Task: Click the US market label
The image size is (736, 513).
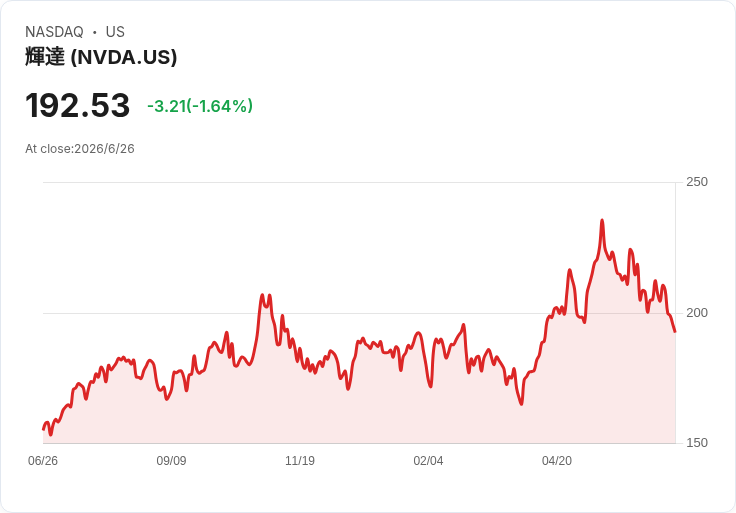Action: pos(115,32)
